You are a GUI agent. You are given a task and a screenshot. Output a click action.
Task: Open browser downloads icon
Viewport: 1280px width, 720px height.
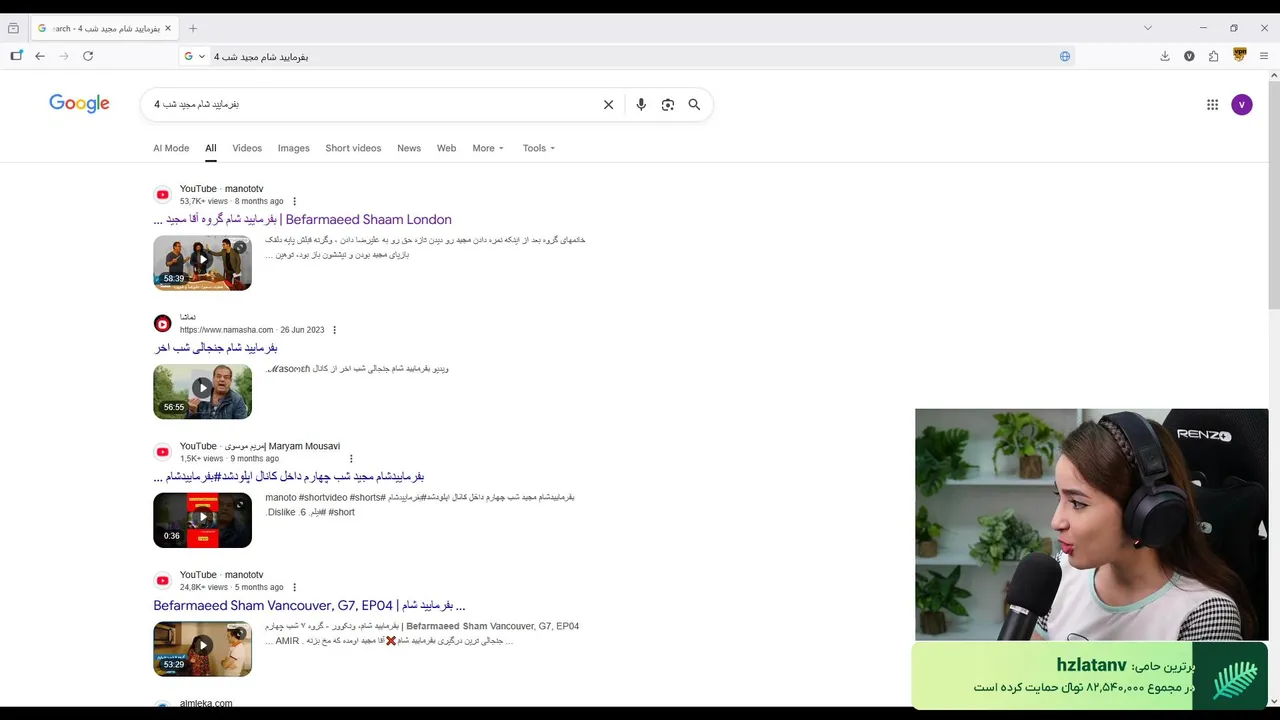1165,56
